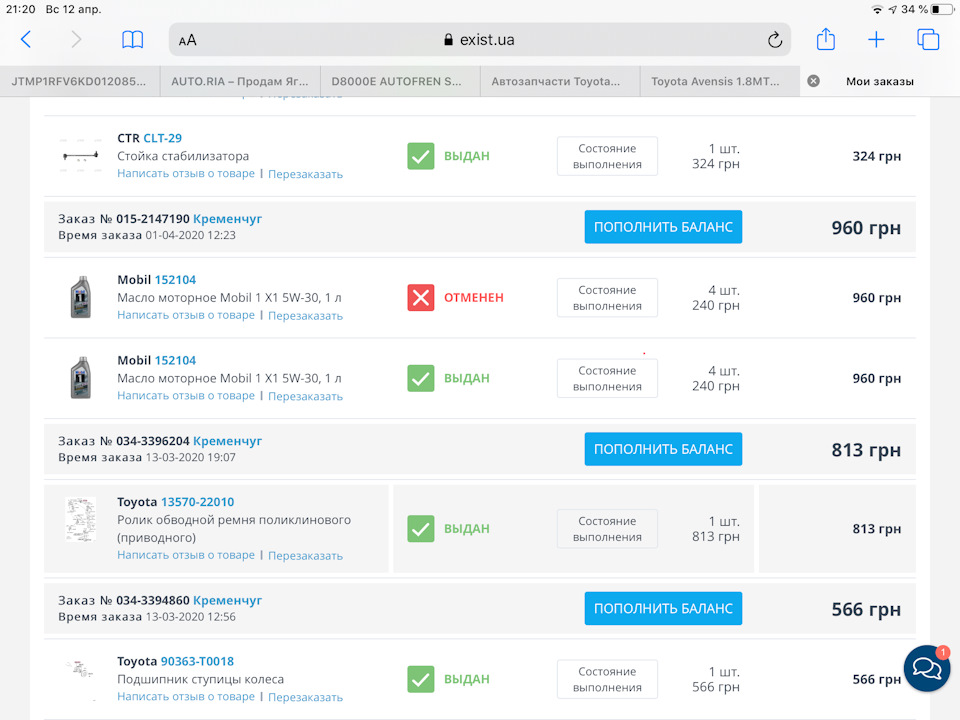Open Toyota 13570-22010 part link

point(197,502)
